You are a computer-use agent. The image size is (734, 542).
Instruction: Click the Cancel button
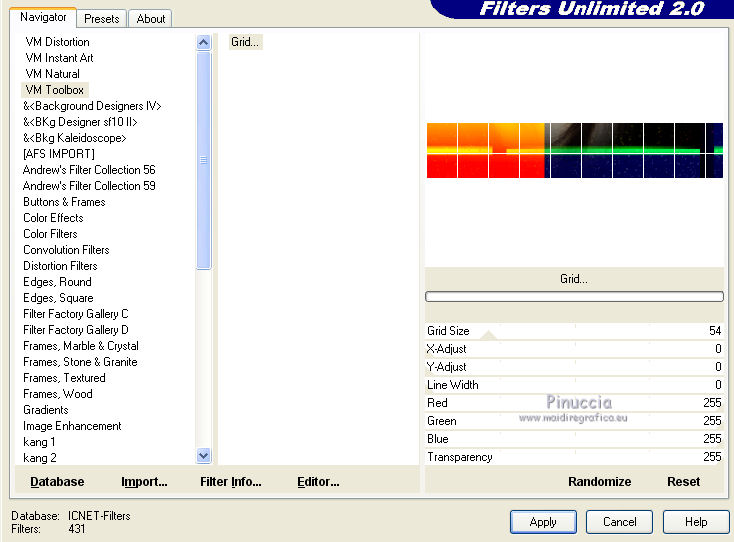click(619, 522)
